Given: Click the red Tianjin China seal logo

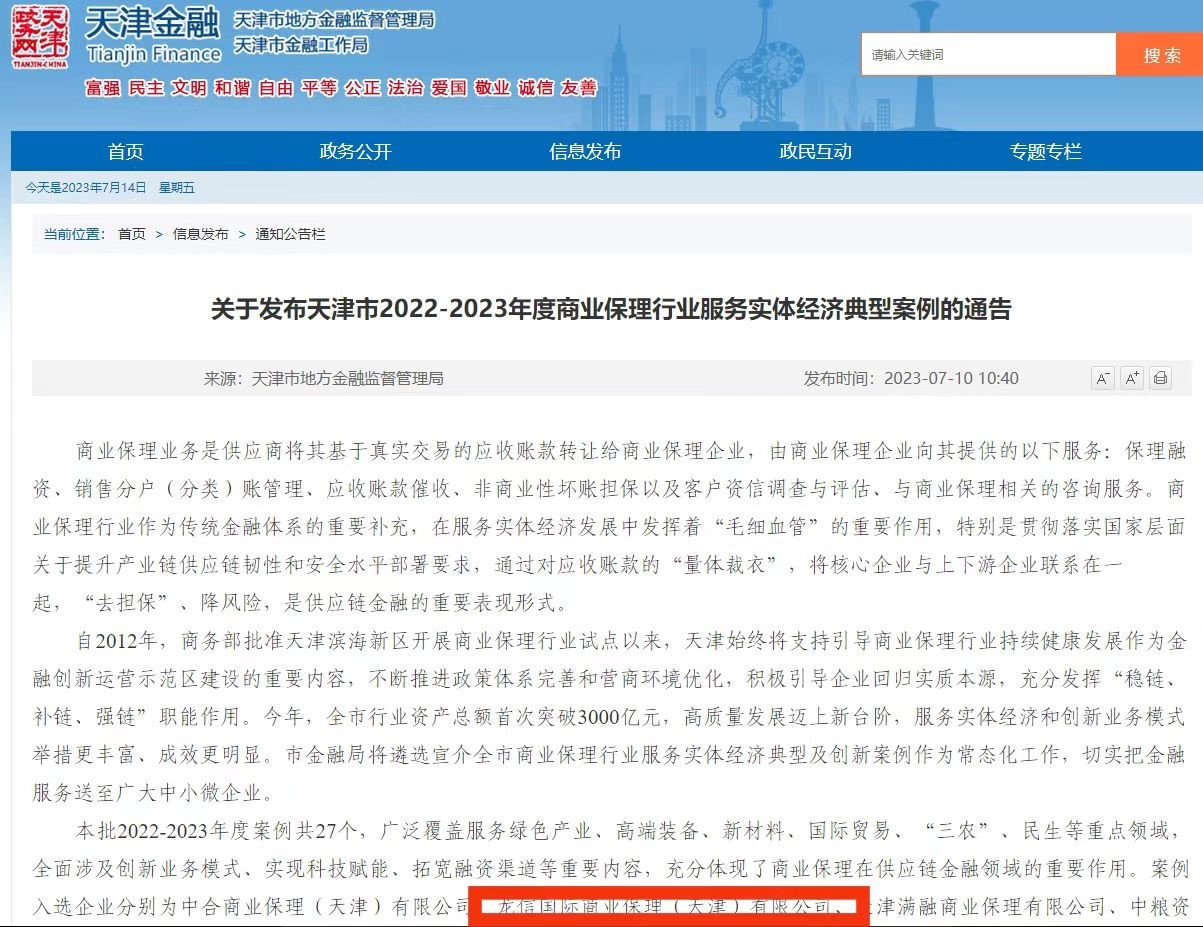Looking at the screenshot, I should pos(41,34).
